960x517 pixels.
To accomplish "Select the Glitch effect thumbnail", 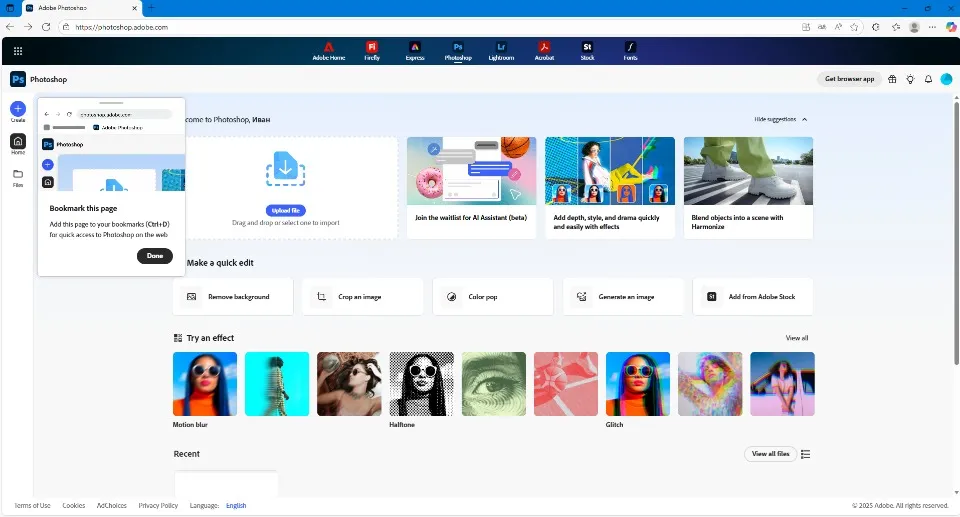I will 638,384.
